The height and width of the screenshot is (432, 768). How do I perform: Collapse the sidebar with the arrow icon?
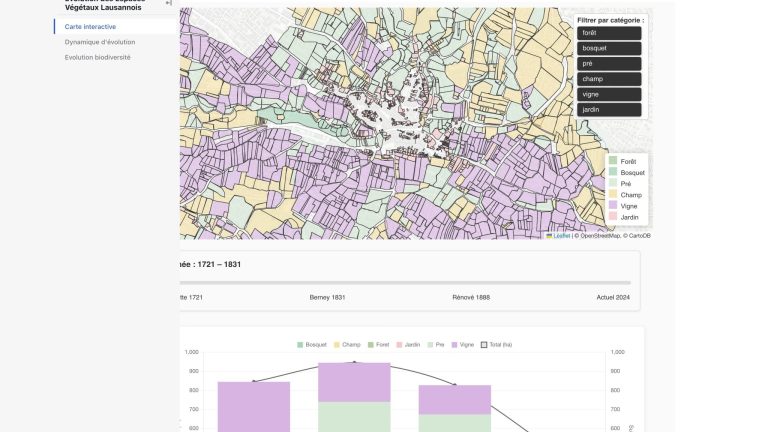168,4
